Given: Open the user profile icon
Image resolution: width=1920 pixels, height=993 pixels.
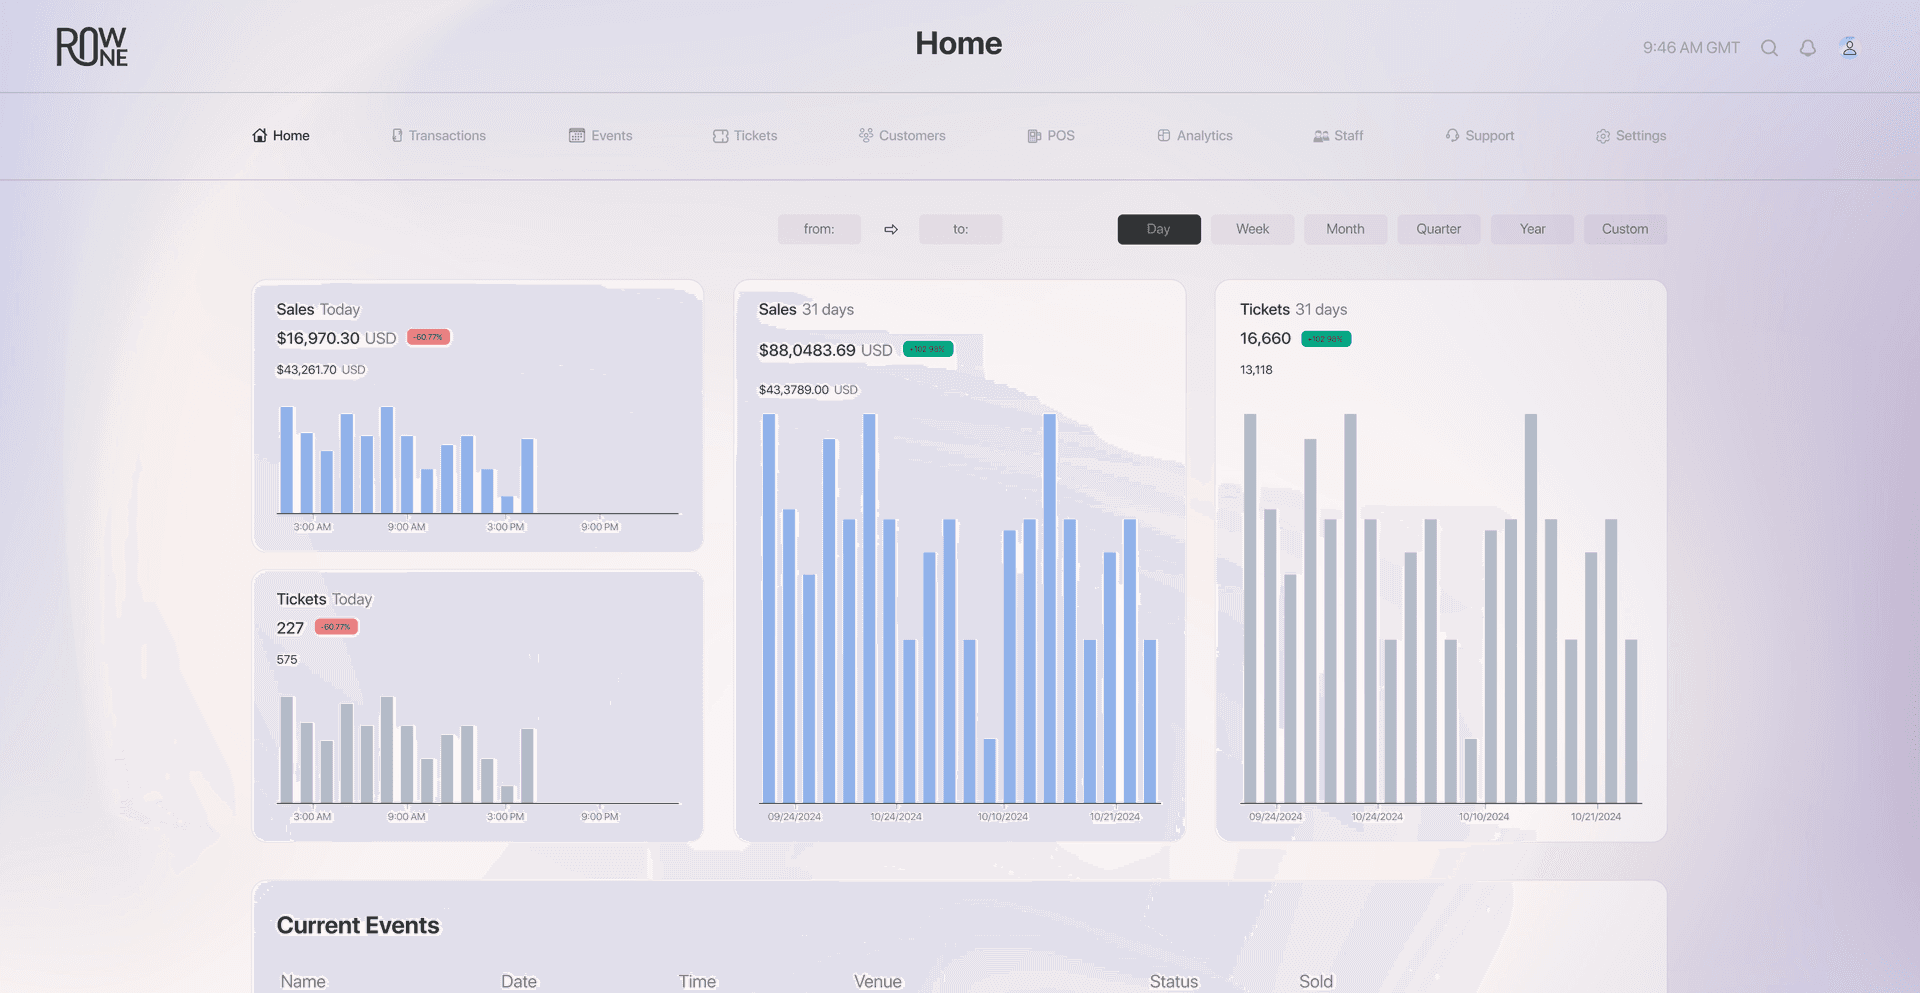Looking at the screenshot, I should tap(1849, 48).
